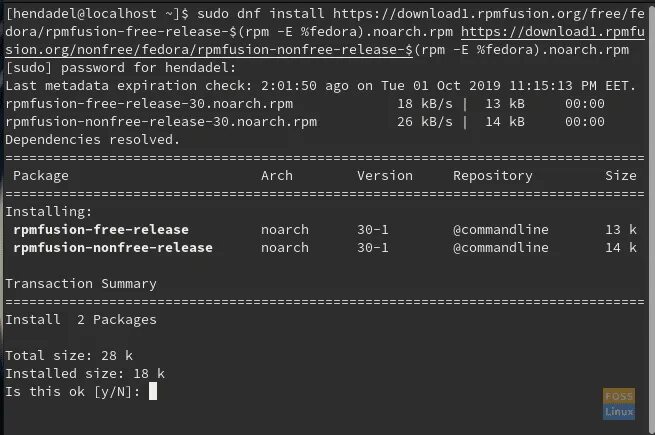Viewport: 655px width, 435px height.
Task: Click the 'Dependencies resolved.' line
Action: (x=92, y=140)
